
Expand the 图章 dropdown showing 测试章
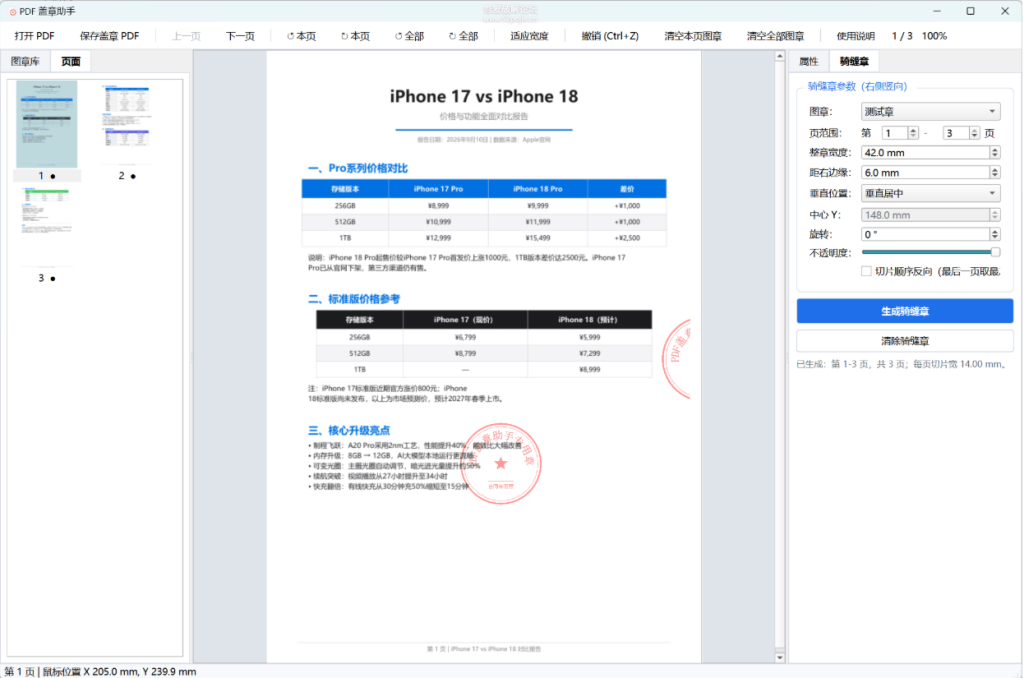[x=931, y=112]
